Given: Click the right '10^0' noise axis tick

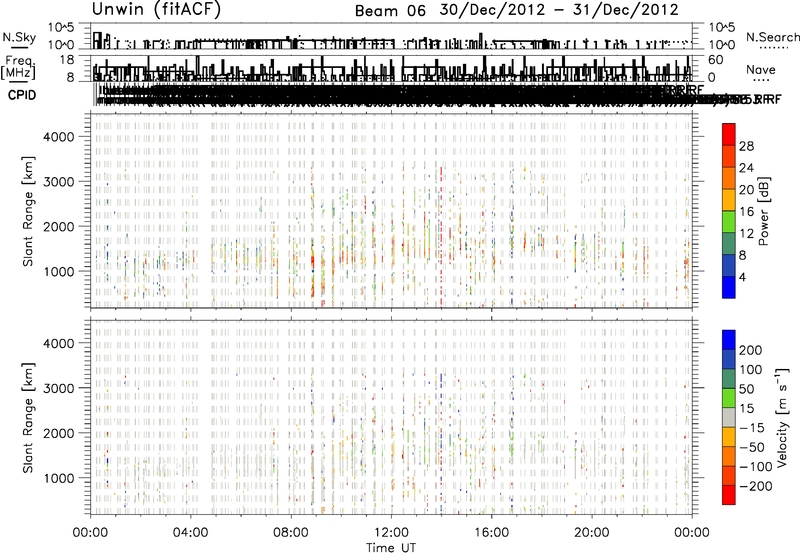Looking at the screenshot, I should 721,45.
